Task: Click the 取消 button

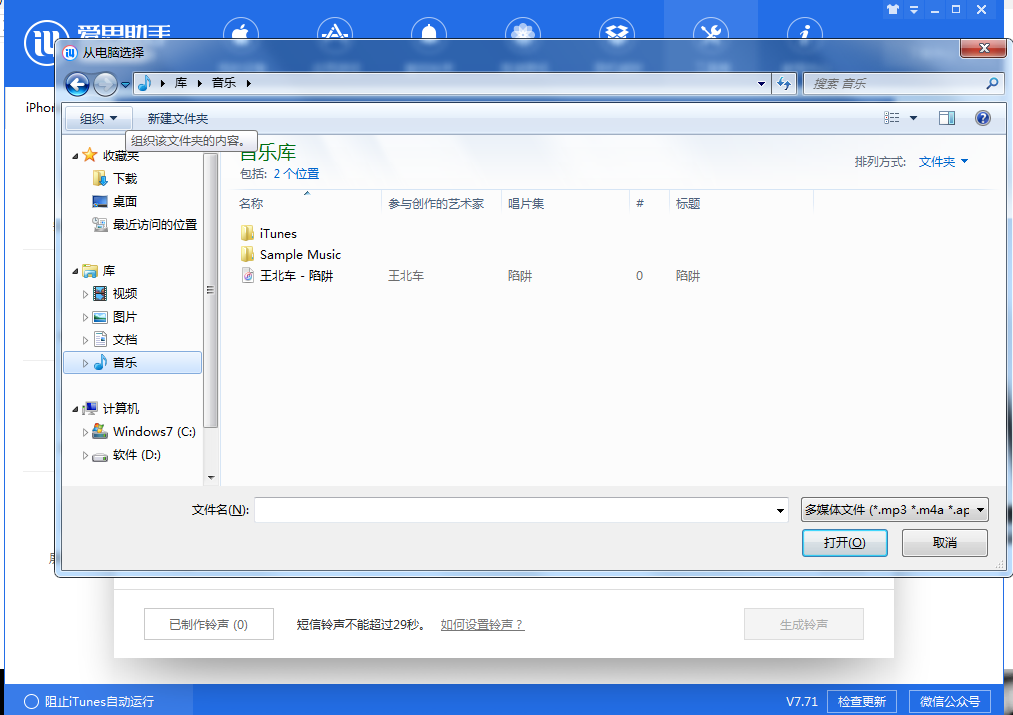Action: coord(945,543)
